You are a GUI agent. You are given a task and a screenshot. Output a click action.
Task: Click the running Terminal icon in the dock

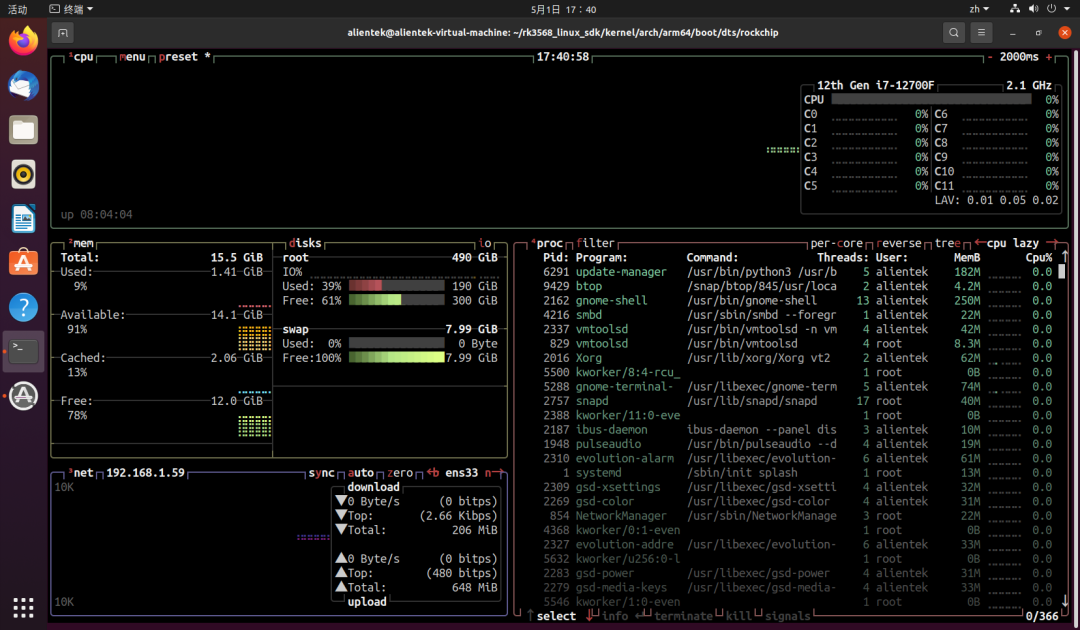coord(23,351)
